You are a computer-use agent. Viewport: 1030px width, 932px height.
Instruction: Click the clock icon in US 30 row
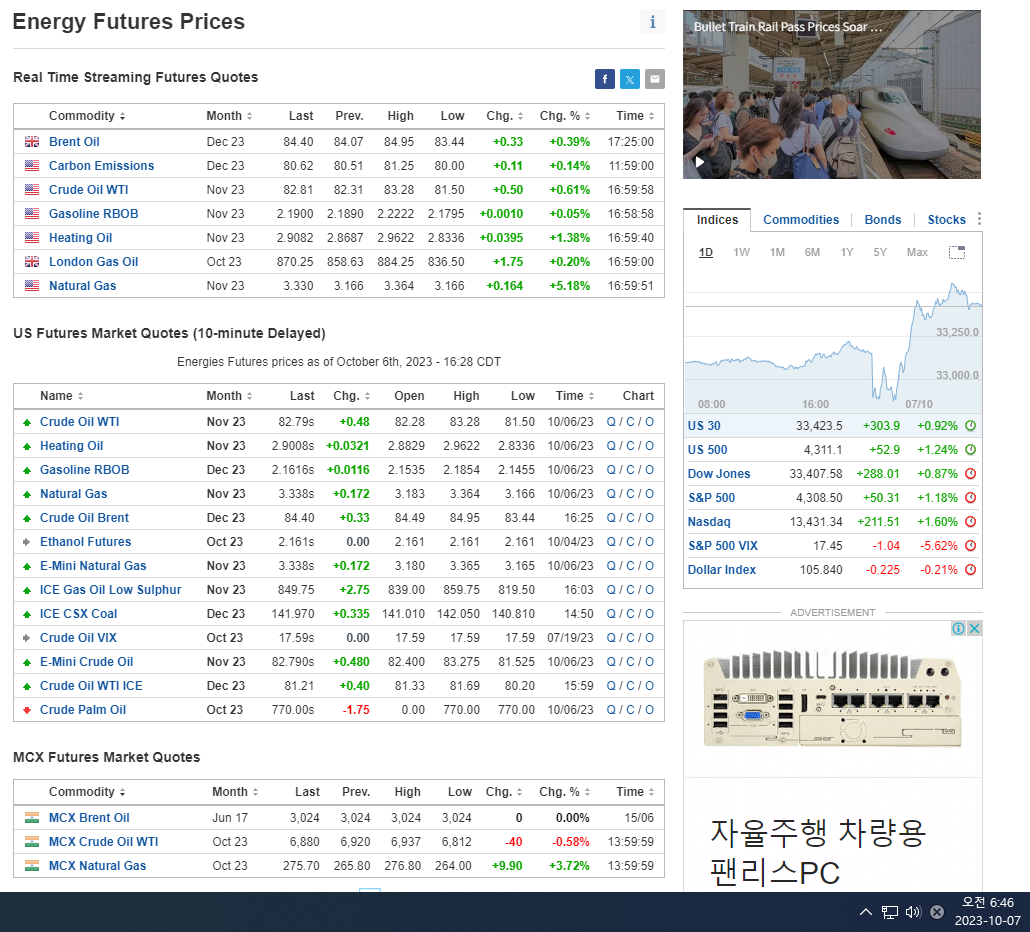pyautogui.click(x=970, y=426)
